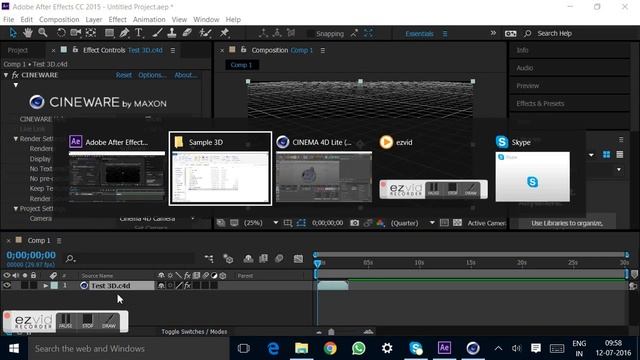
Task: Show hidden workspaces with double chevron
Action: (x=493, y=33)
